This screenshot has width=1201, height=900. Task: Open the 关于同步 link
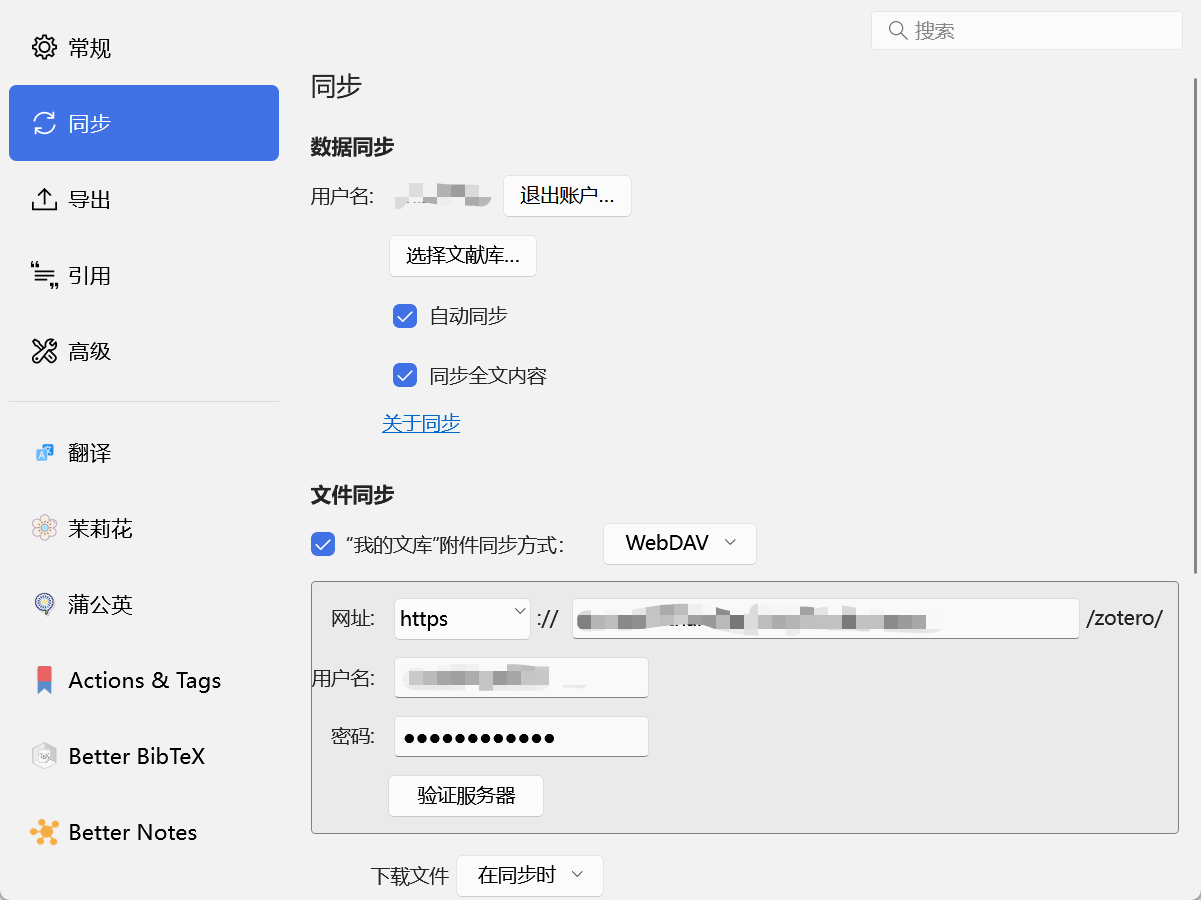click(421, 423)
